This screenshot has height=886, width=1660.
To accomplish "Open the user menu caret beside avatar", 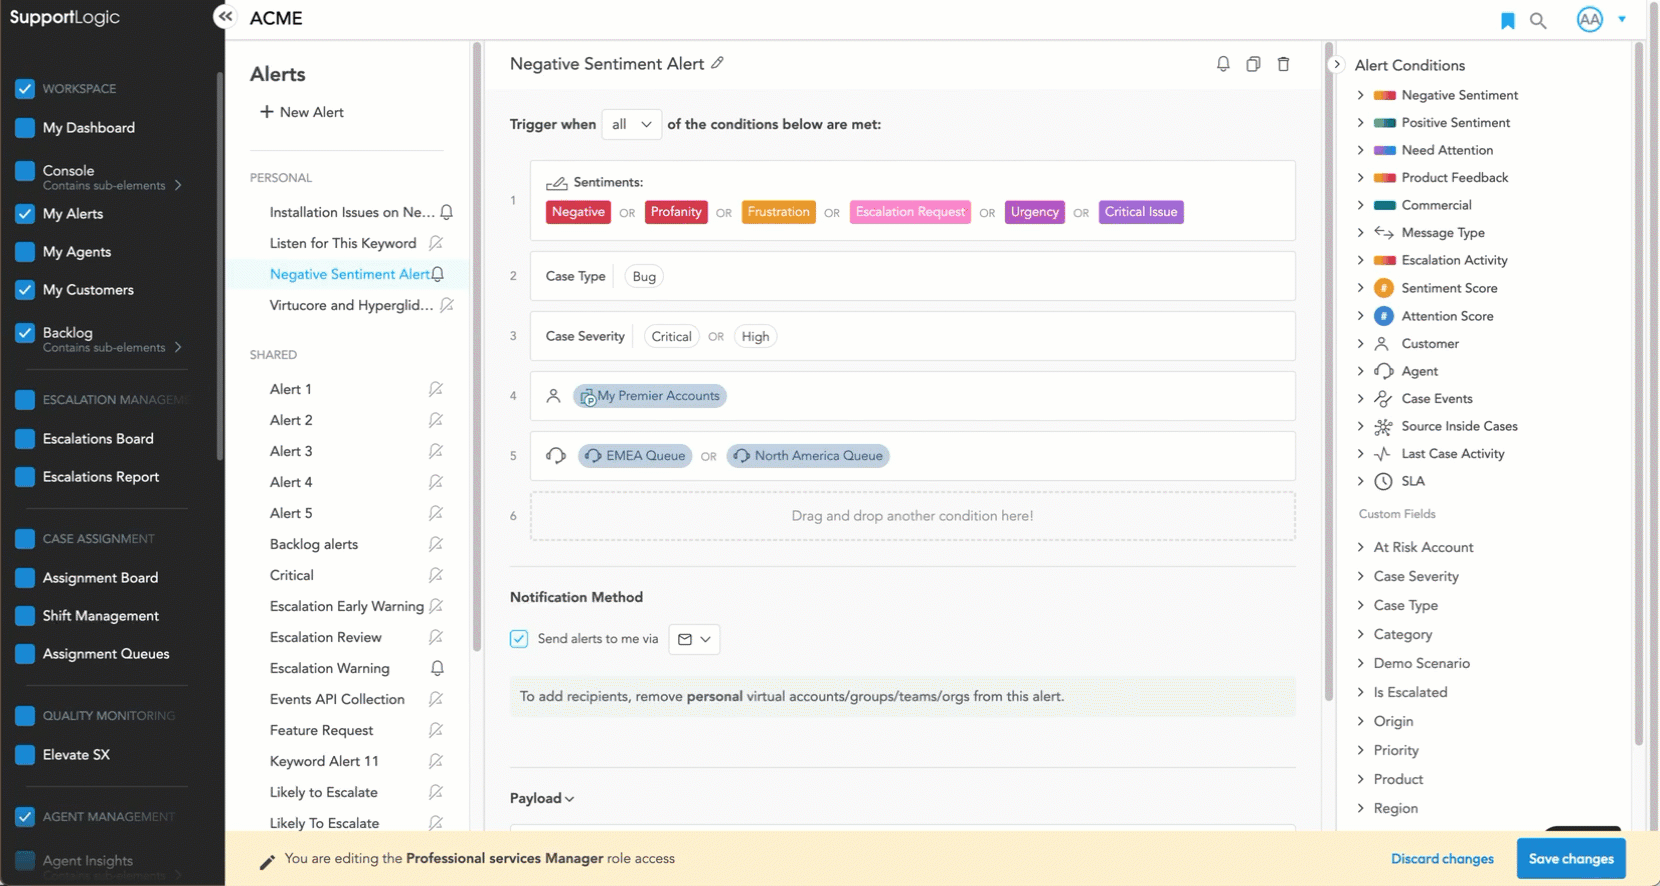I will 1622,19.
